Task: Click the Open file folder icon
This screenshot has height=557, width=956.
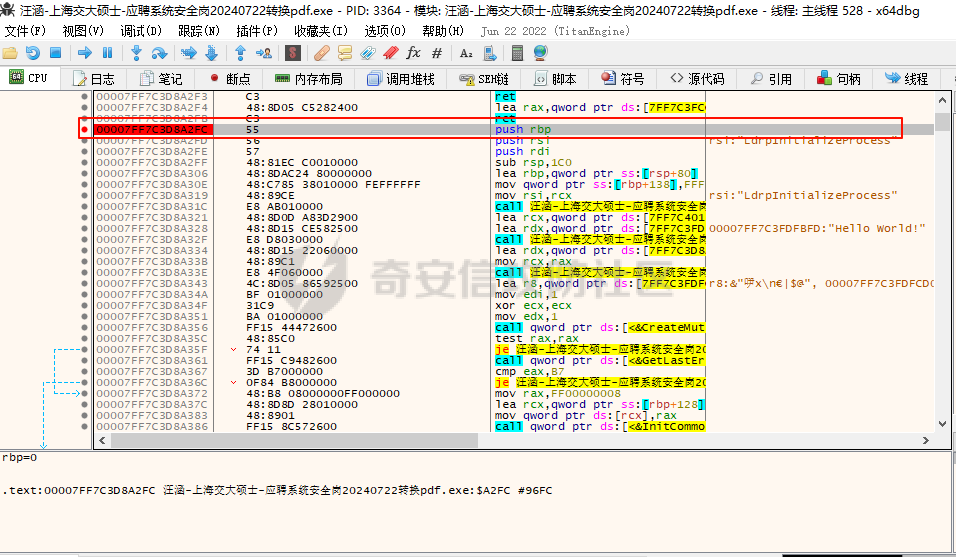Action: (10, 53)
